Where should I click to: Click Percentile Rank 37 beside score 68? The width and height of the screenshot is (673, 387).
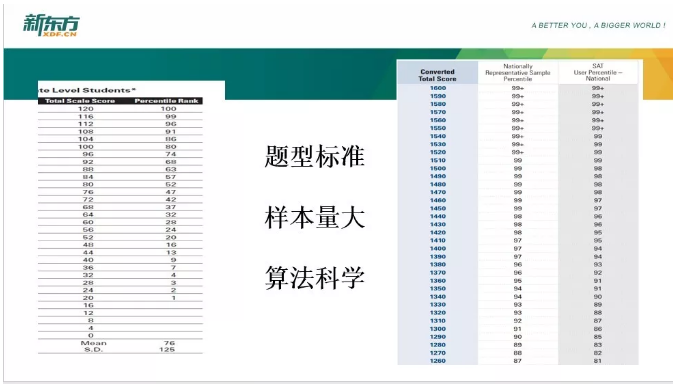point(171,207)
